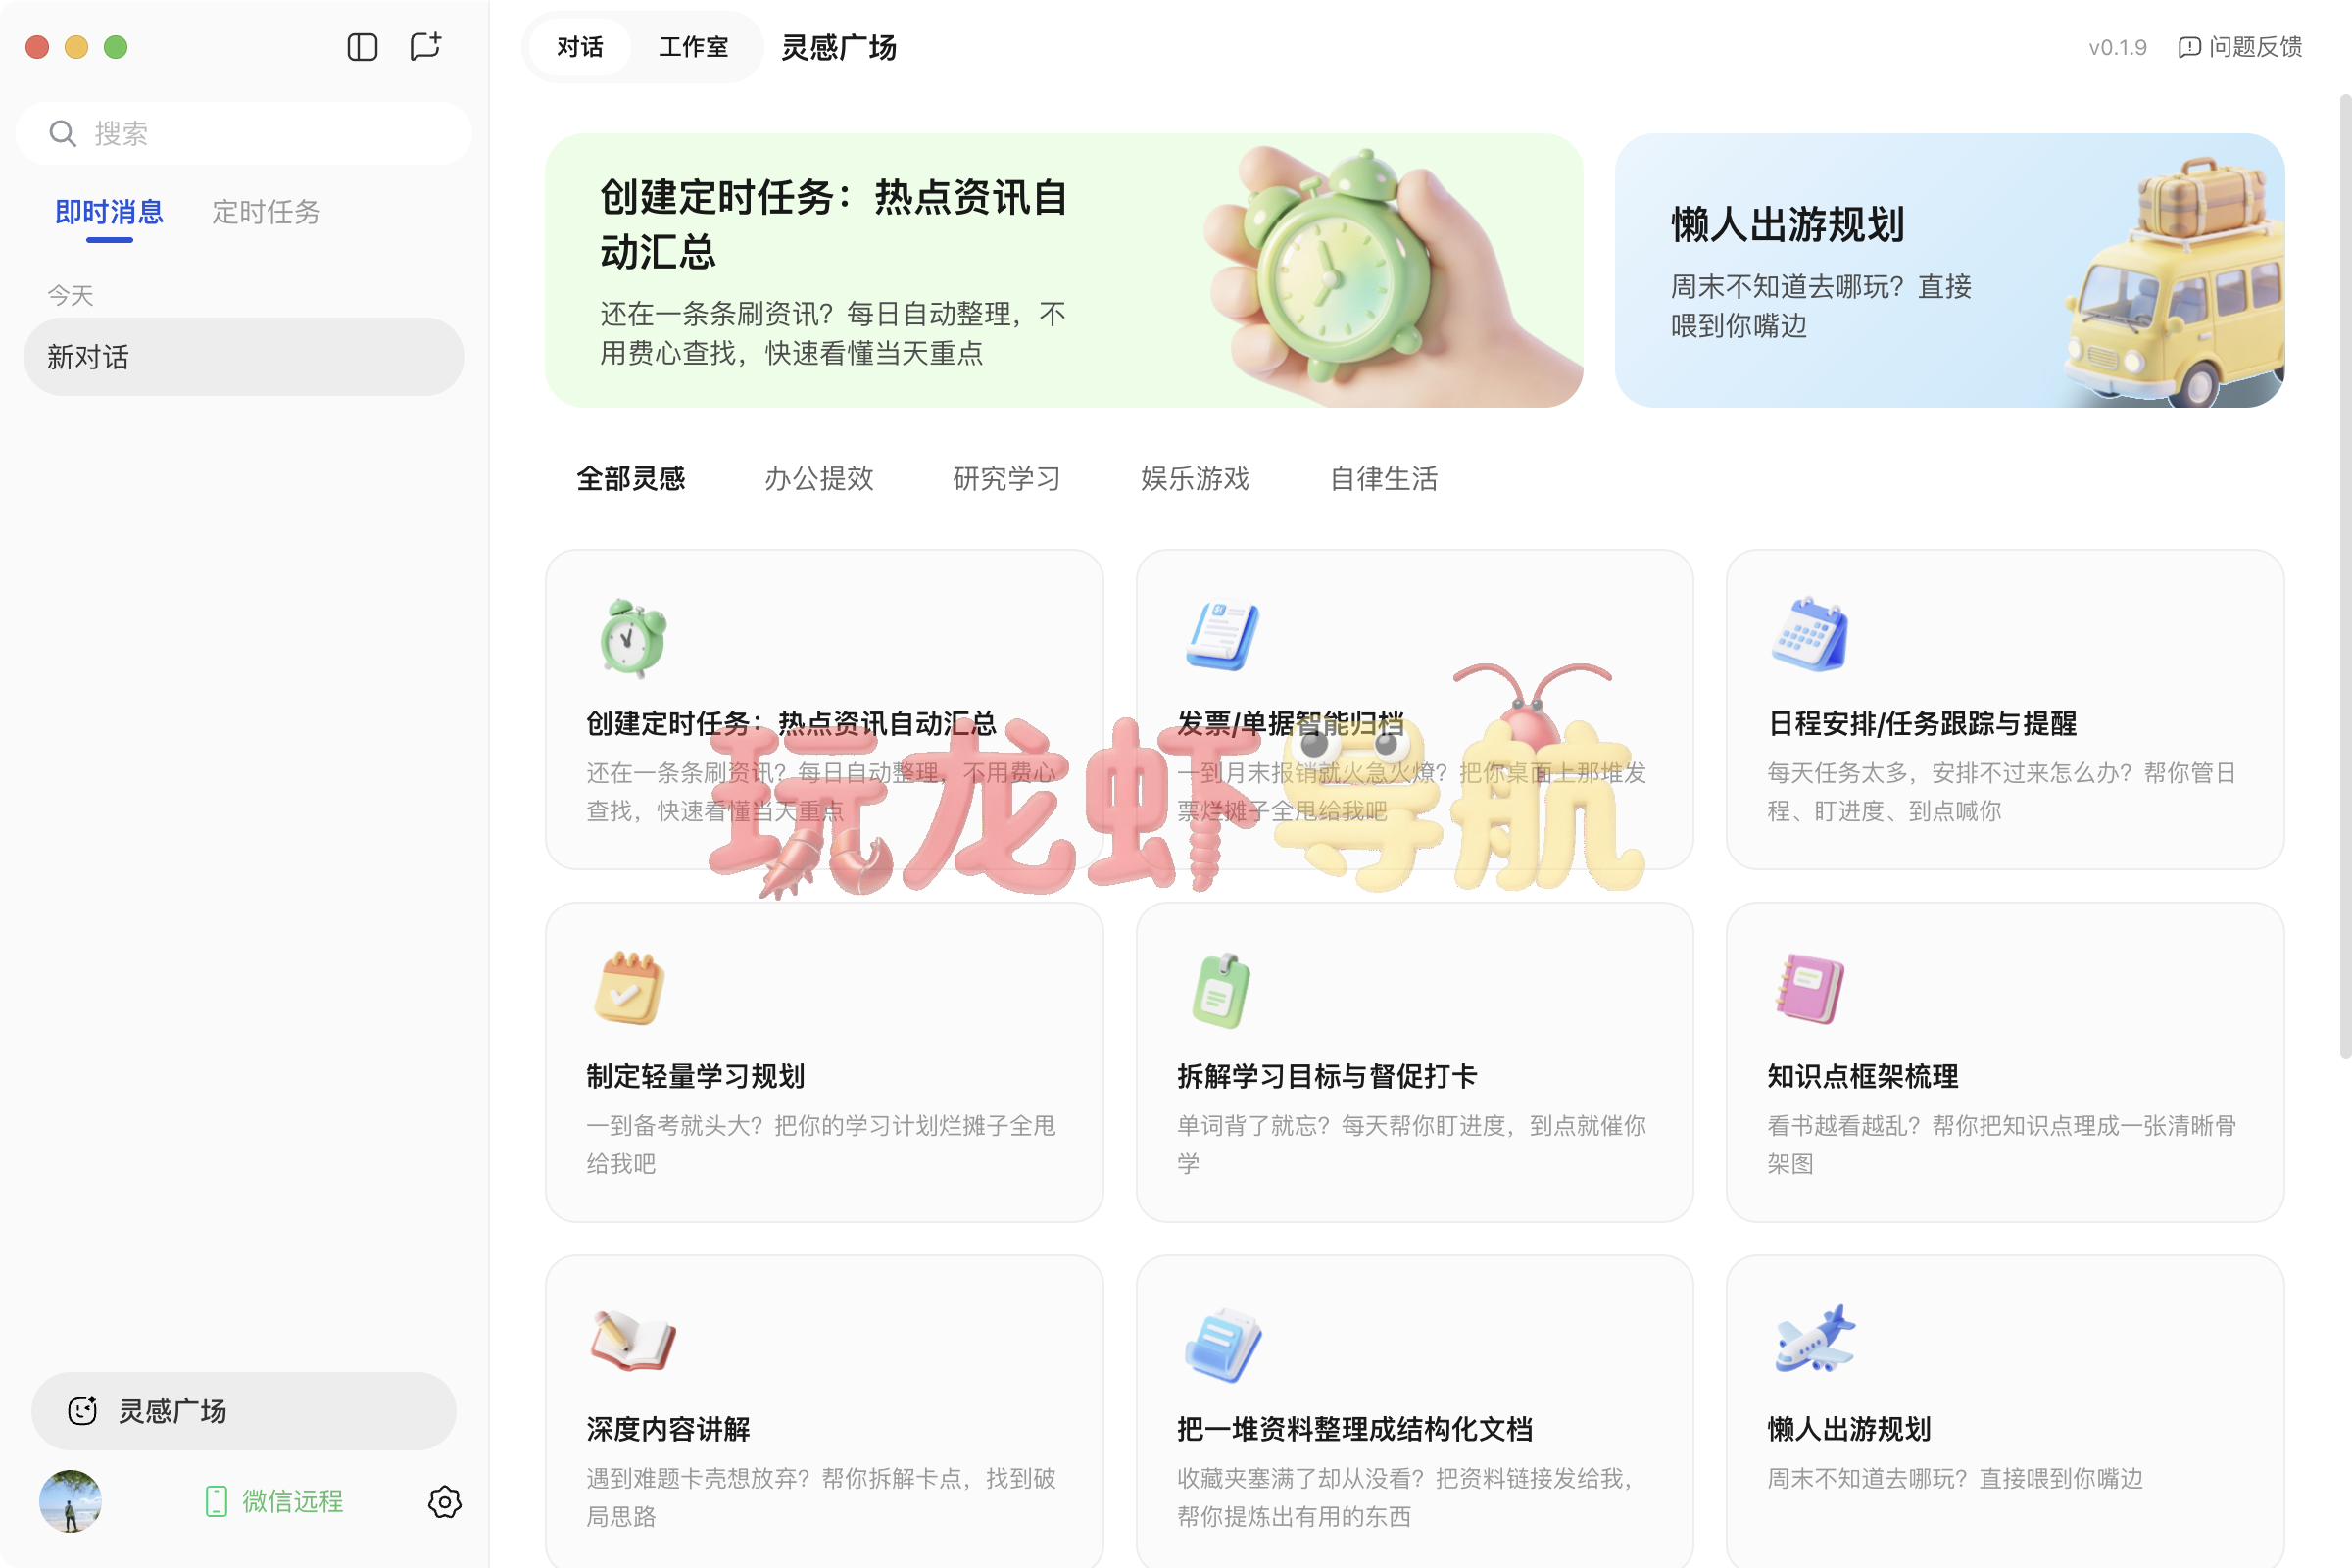Open card title 创建定时任务：热点资讯自动汇总
This screenshot has height=1568, width=2352.
pyautogui.click(x=791, y=723)
